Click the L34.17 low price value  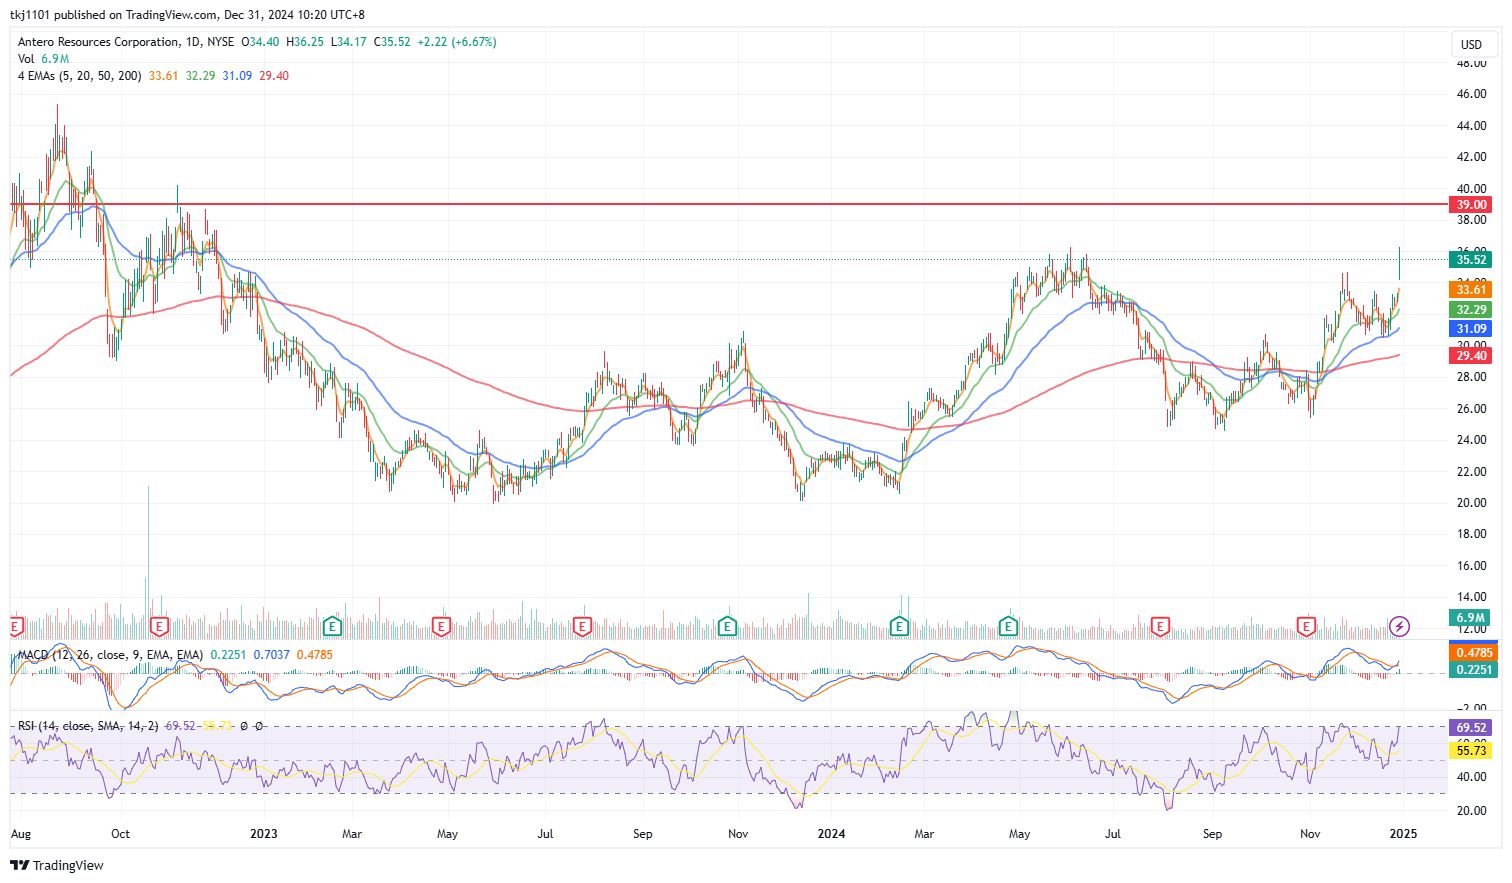coord(348,42)
